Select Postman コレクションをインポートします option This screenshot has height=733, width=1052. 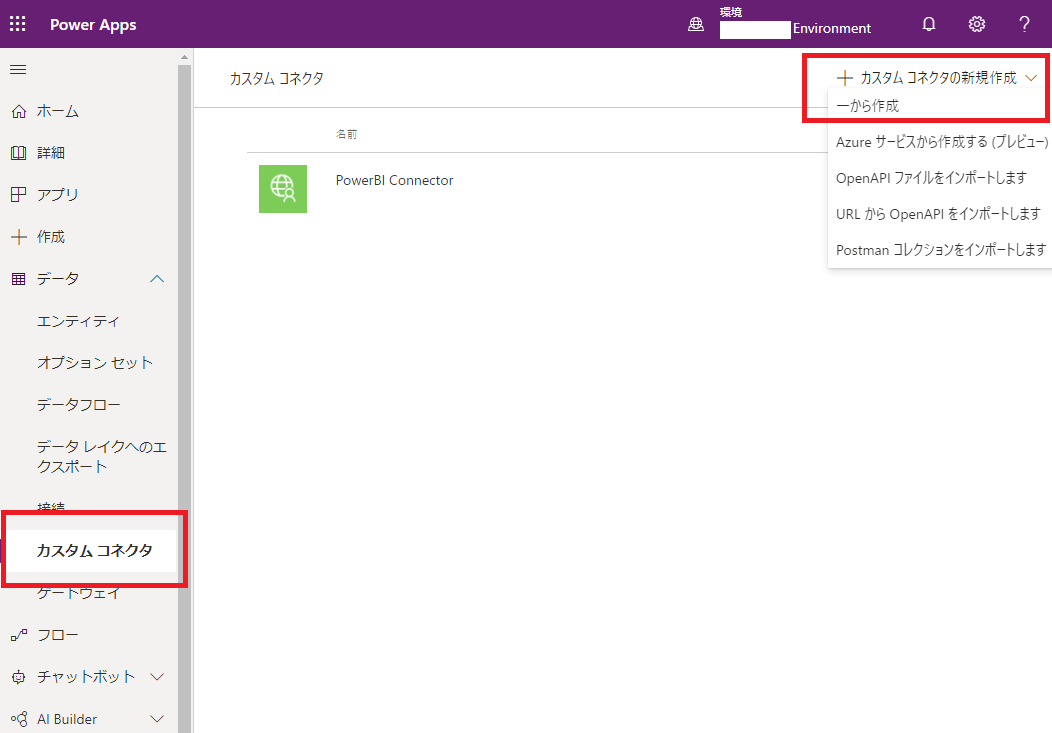(941, 250)
